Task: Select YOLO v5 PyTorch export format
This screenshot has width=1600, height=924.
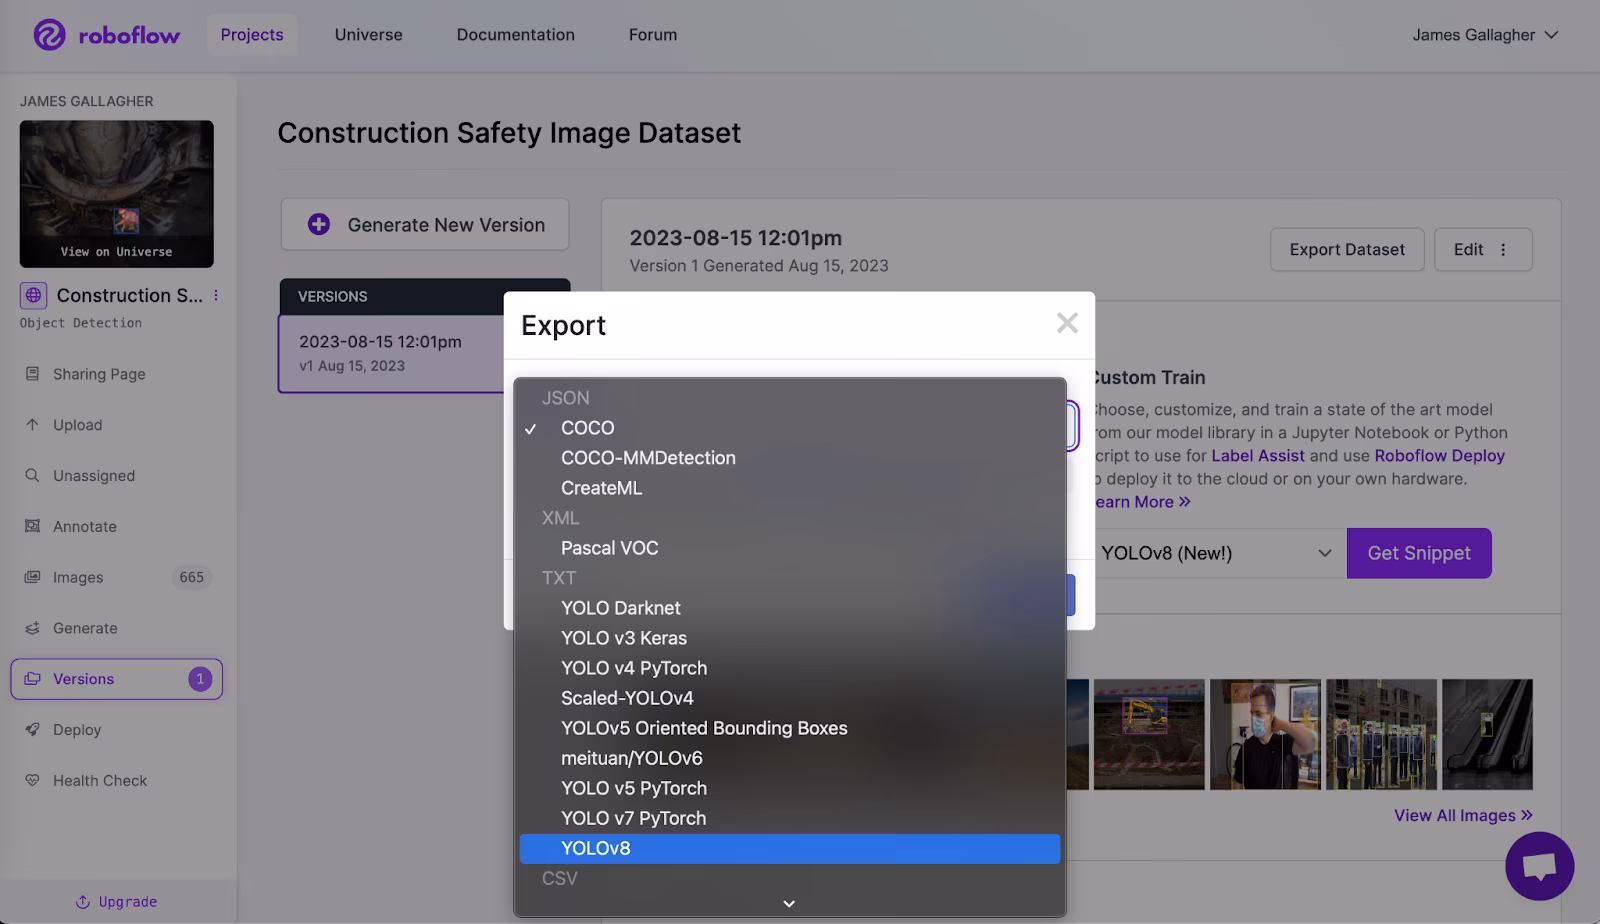Action: tap(790, 788)
